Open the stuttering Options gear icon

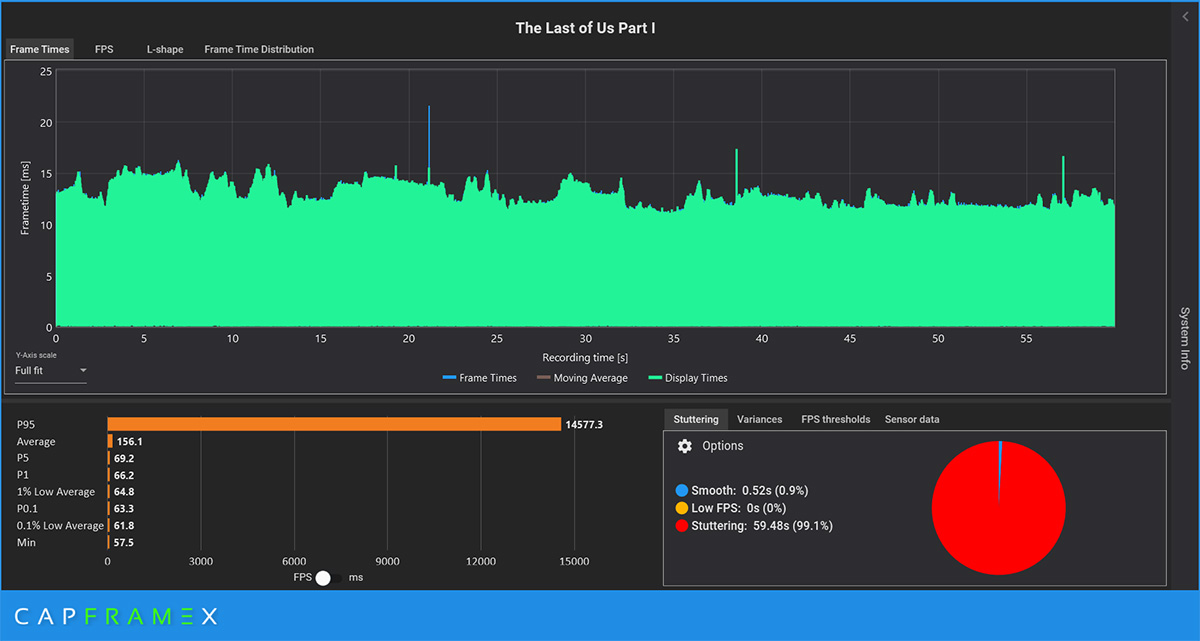(685, 446)
